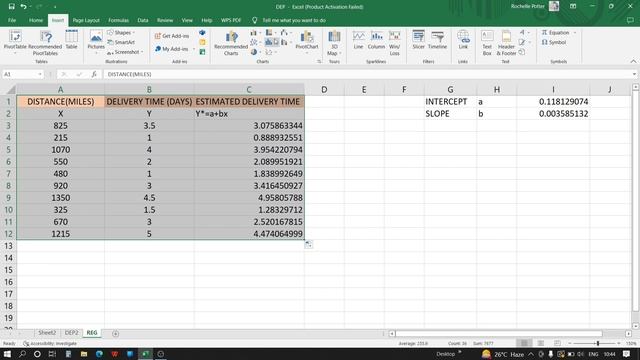Insert a Symbol

click(554, 42)
